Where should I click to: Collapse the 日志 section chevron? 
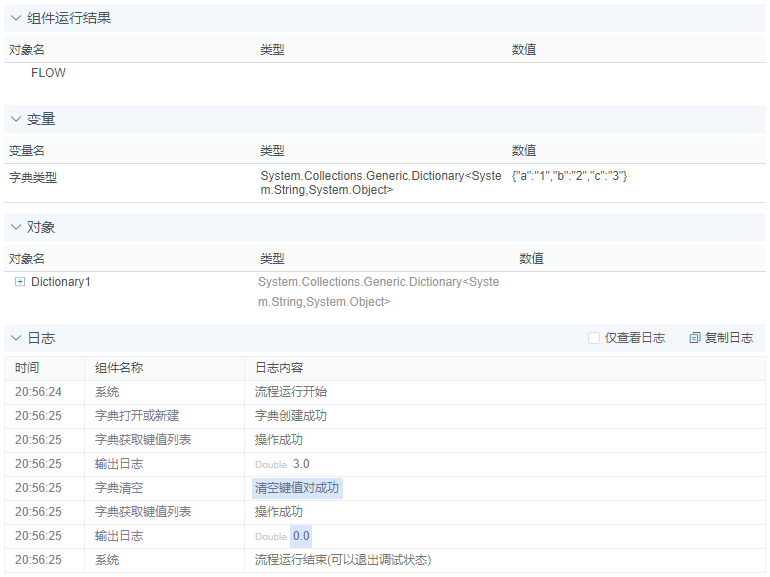coord(15,338)
